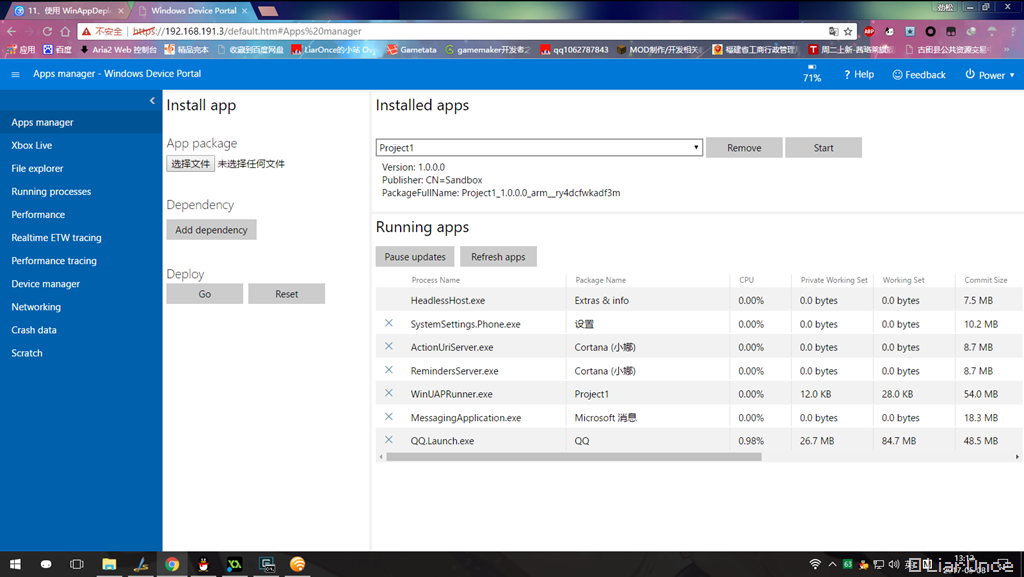Close the SystemSettings.Phone.exe process
This screenshot has height=577, width=1024.
pyautogui.click(x=389, y=323)
